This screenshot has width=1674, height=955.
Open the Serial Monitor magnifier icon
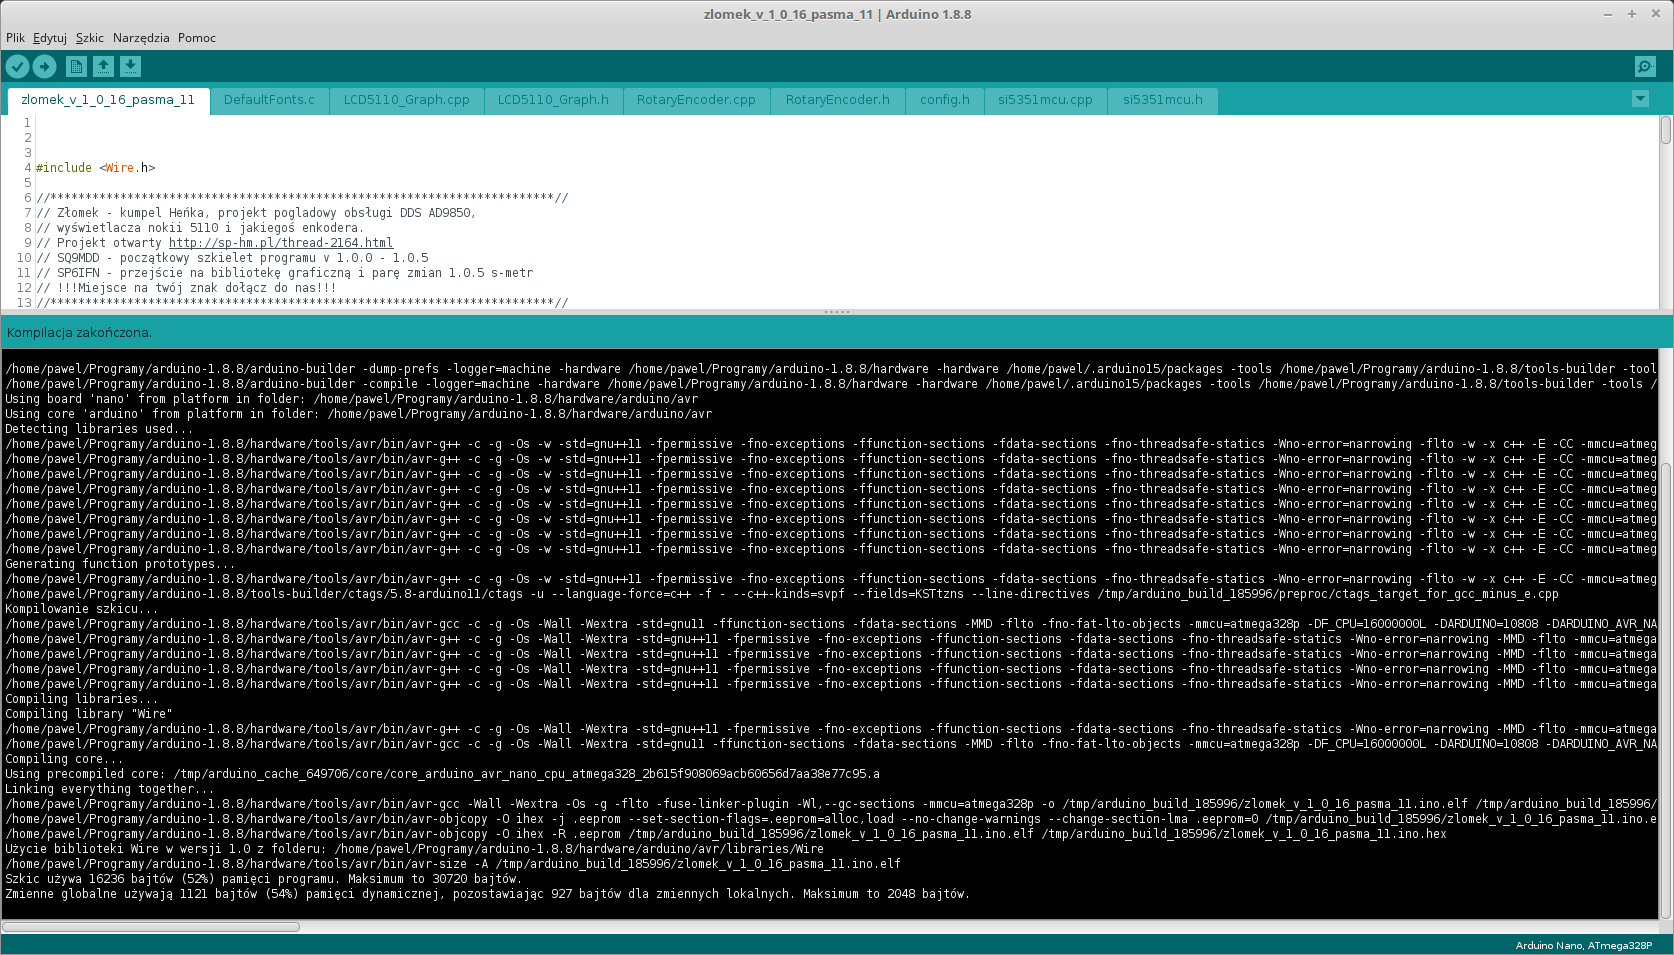click(x=1645, y=67)
